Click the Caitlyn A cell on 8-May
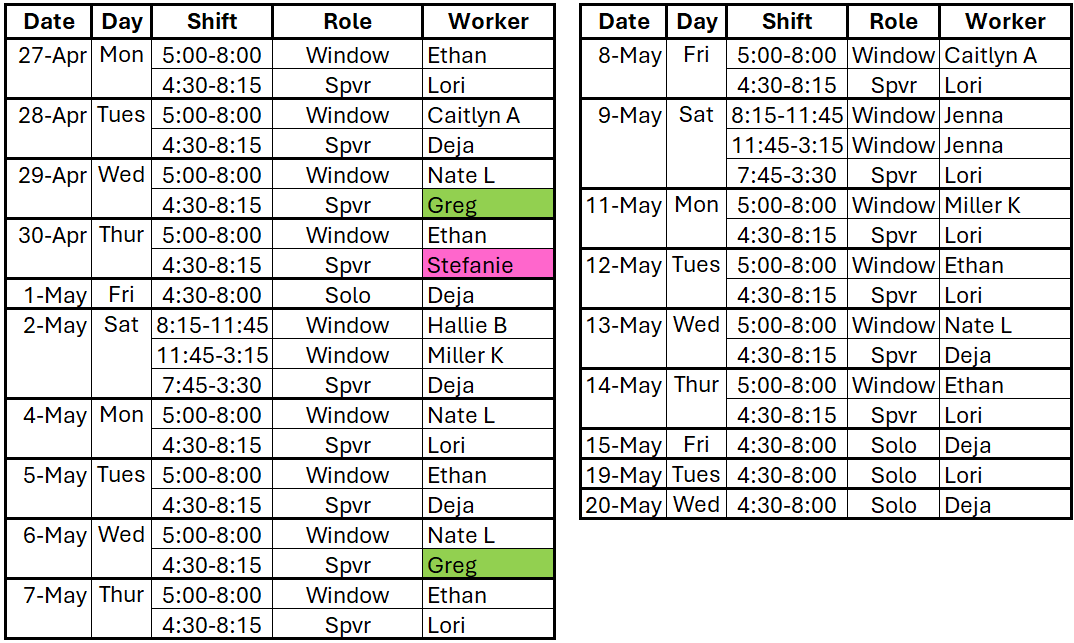 point(1005,55)
